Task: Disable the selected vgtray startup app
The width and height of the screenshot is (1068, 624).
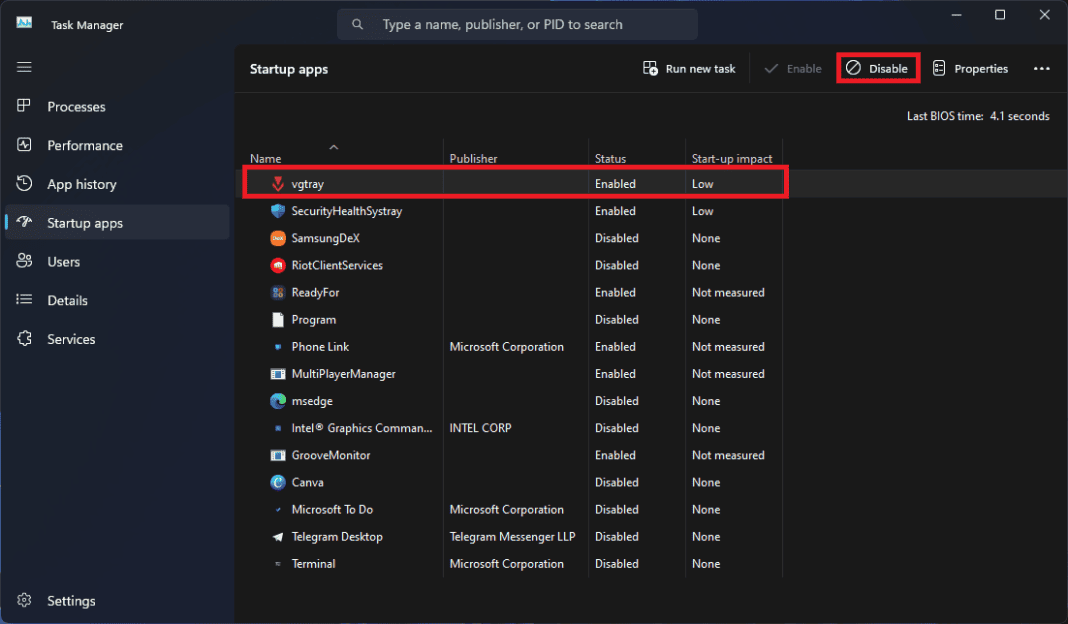Action: tap(877, 68)
